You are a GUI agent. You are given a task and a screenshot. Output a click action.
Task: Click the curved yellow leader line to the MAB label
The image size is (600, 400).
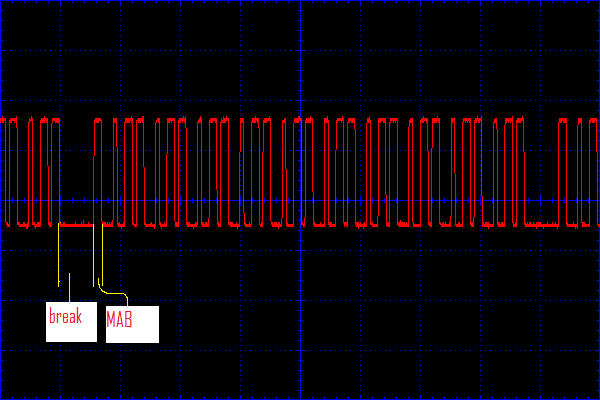[115, 293]
